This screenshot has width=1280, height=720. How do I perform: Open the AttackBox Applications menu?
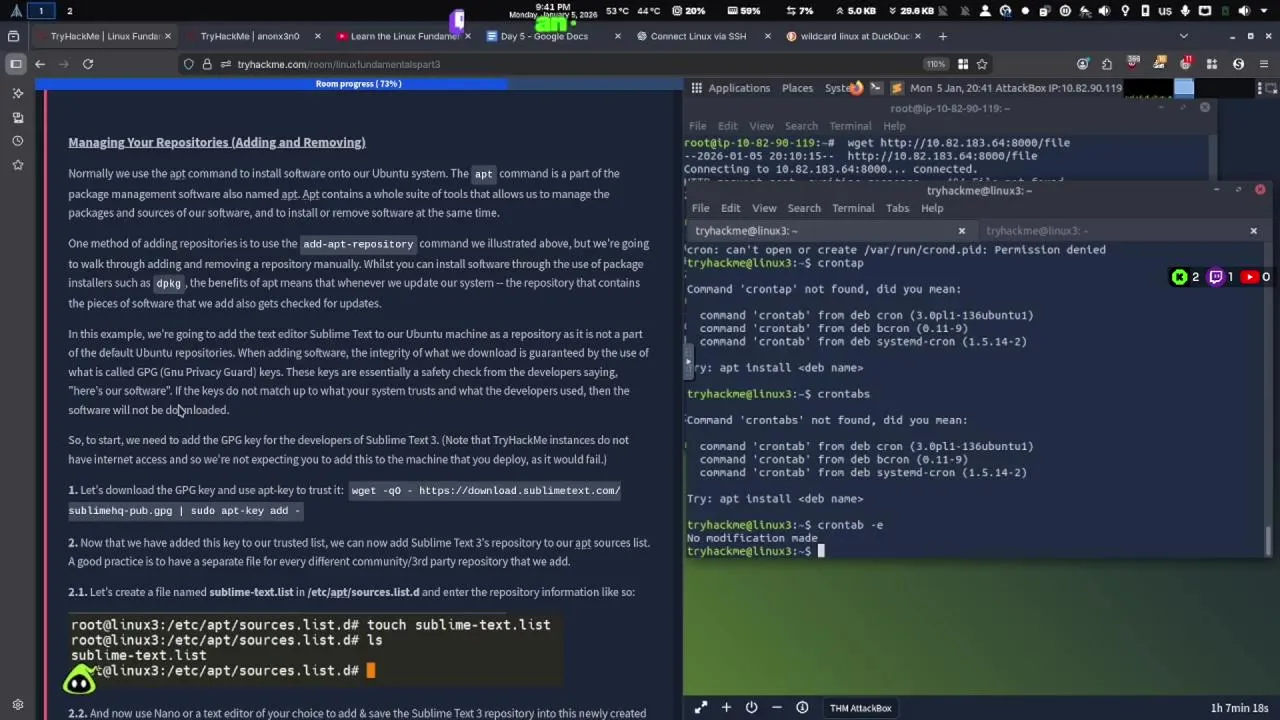[x=739, y=88]
